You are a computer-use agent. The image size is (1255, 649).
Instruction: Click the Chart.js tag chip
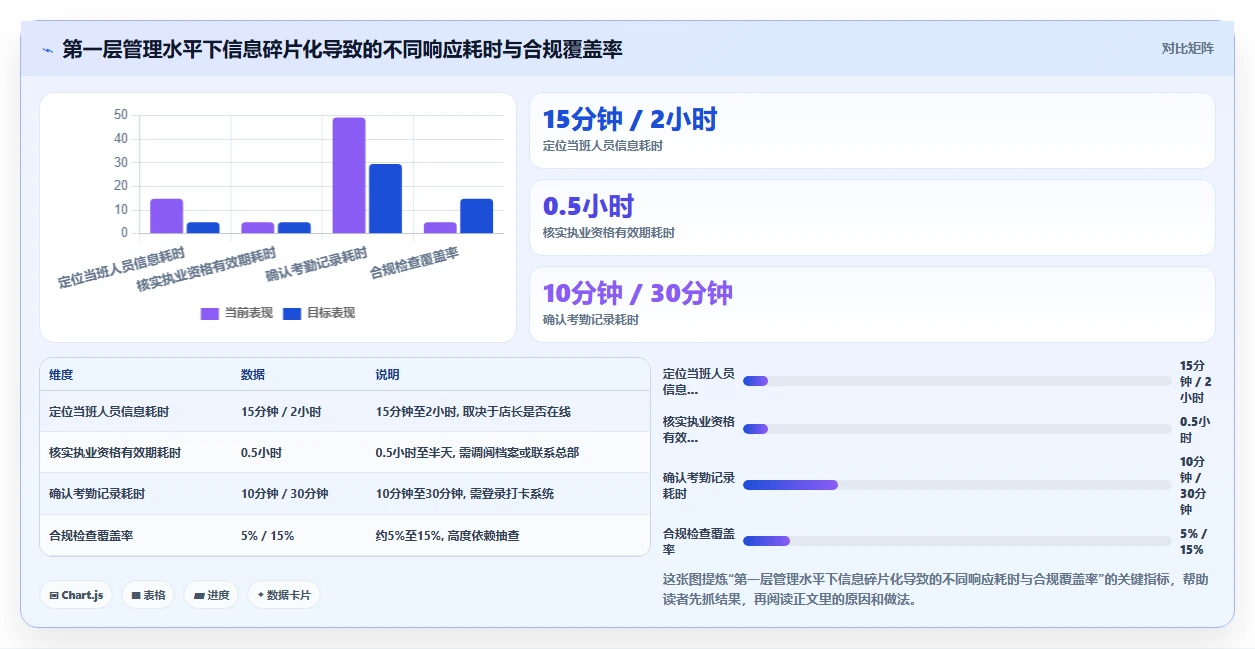[77, 595]
